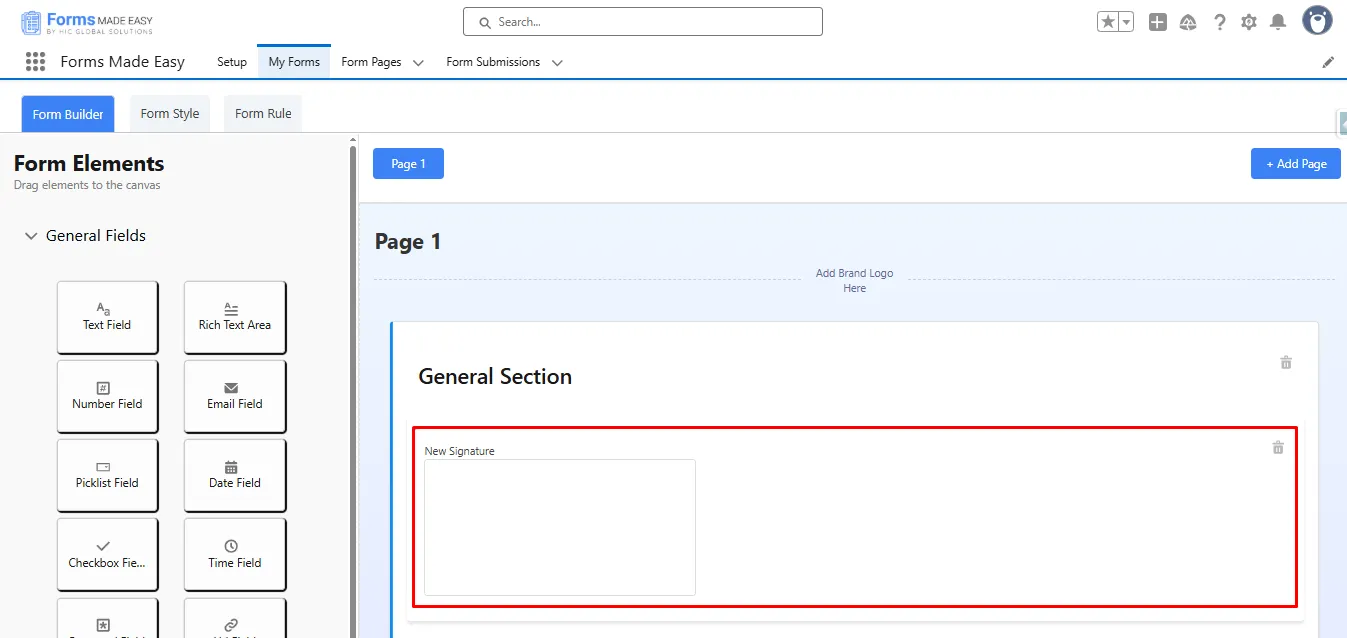The width and height of the screenshot is (1347, 638).
Task: Open the Form Pages dropdown chevron
Action: [418, 63]
